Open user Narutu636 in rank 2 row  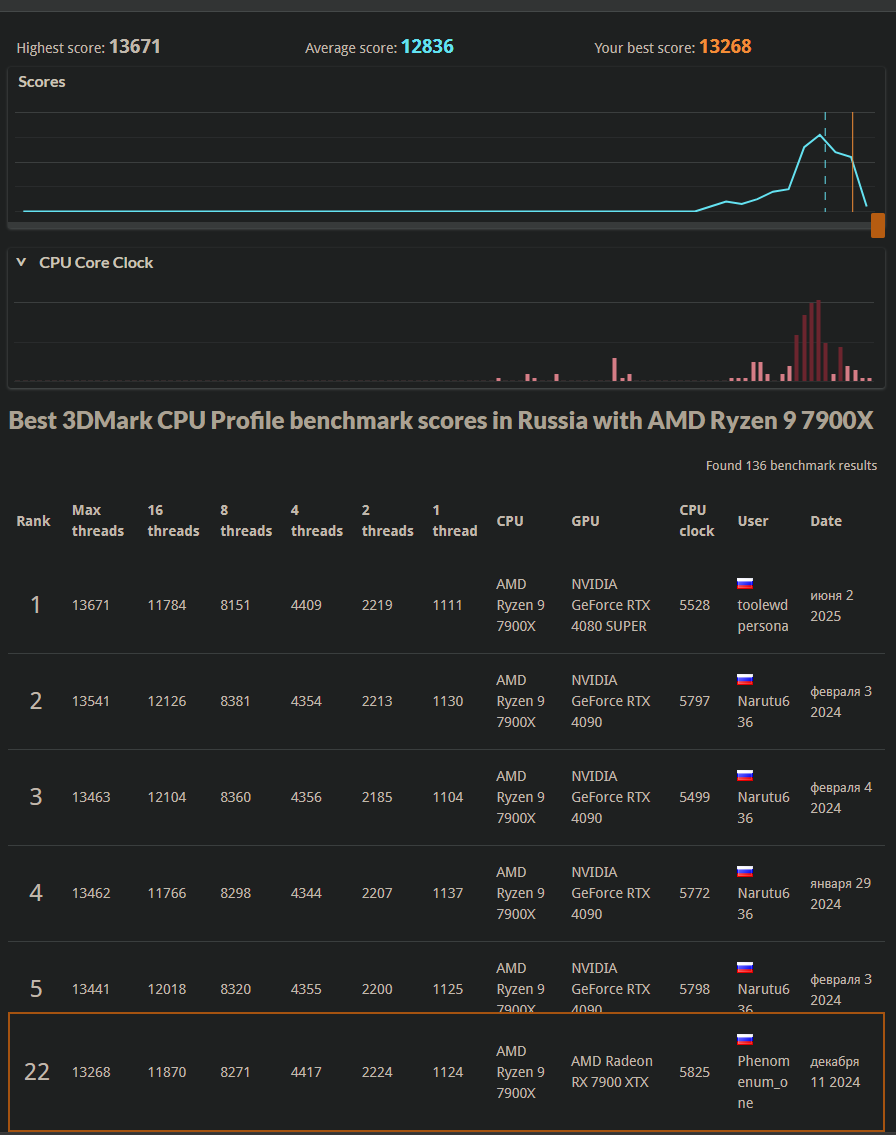(764, 712)
